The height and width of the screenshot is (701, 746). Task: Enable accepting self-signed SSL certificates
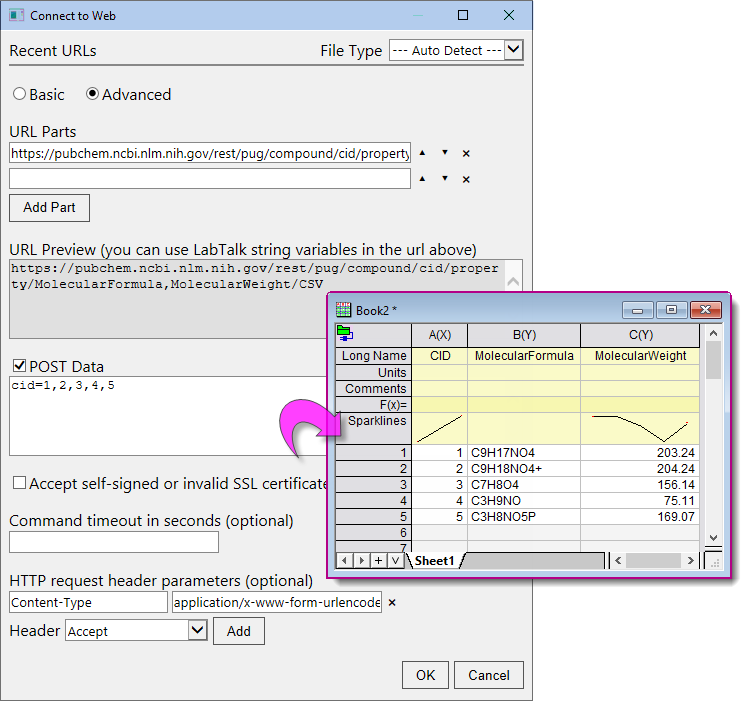click(x=18, y=483)
